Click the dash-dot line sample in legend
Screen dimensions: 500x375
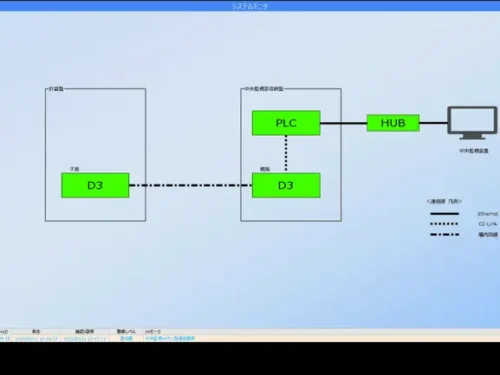tap(444, 234)
